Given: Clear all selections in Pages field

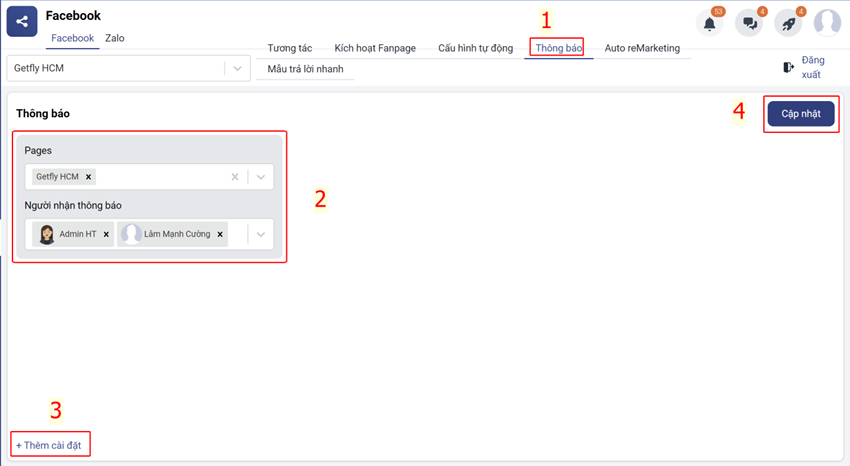Looking at the screenshot, I should (235, 177).
